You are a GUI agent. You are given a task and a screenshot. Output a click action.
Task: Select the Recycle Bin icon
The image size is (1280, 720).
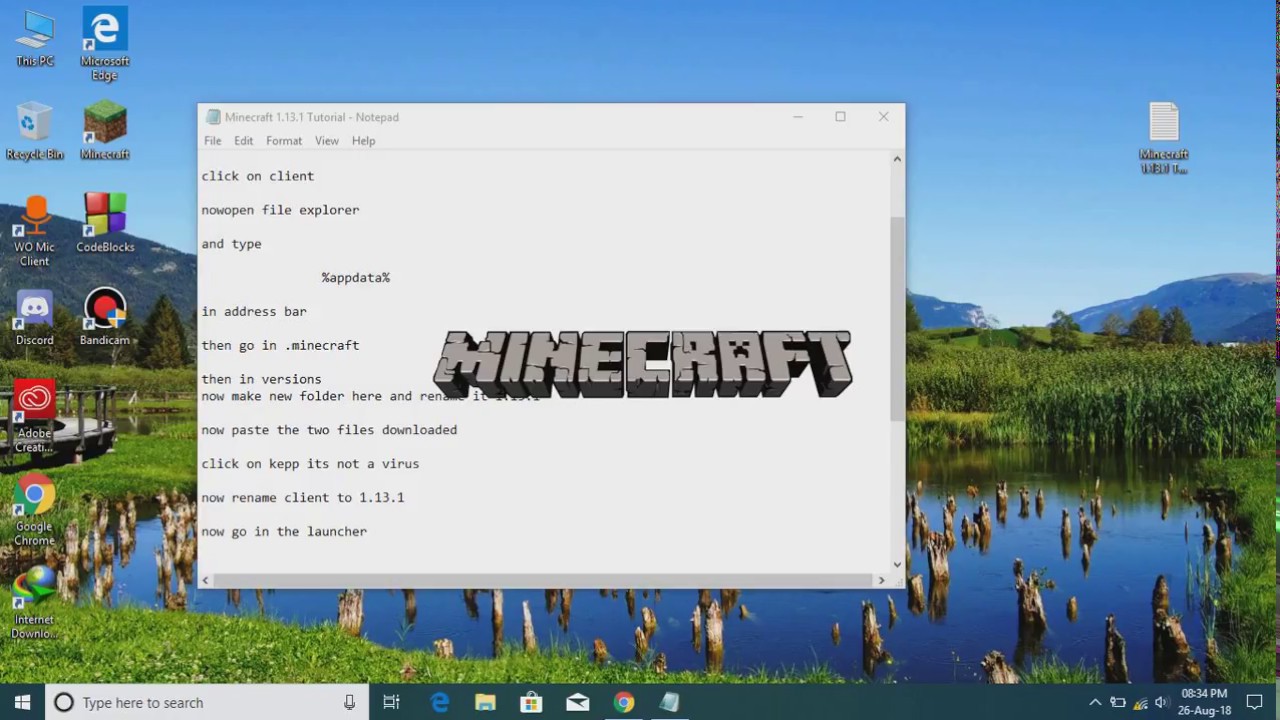tap(34, 130)
